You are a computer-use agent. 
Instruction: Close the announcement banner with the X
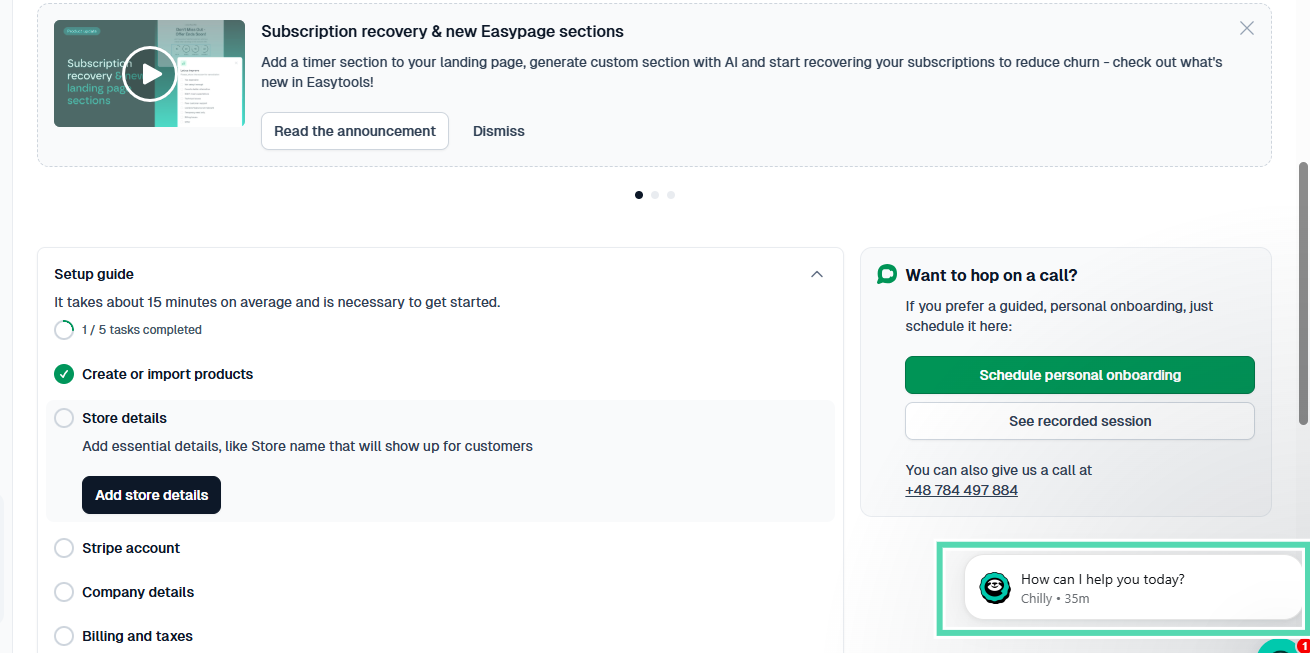coord(1247,28)
